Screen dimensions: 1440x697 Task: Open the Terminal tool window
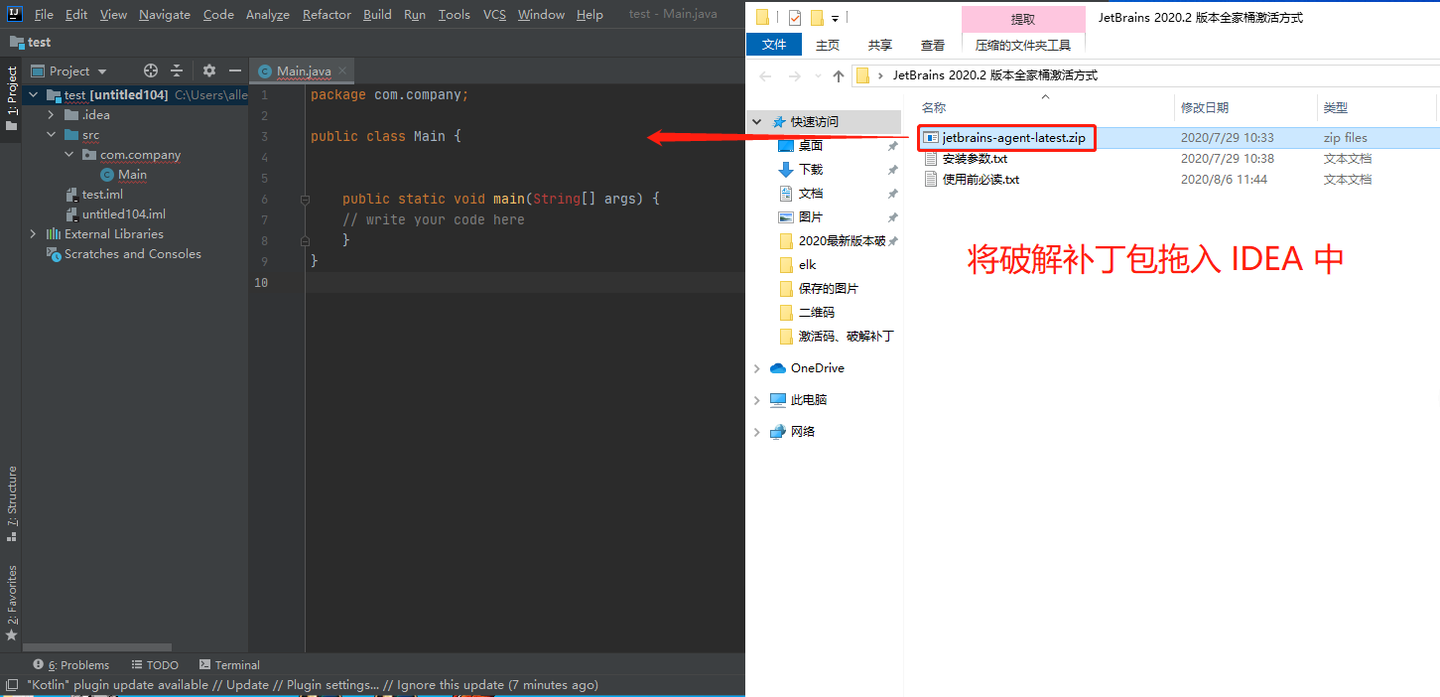point(229,665)
